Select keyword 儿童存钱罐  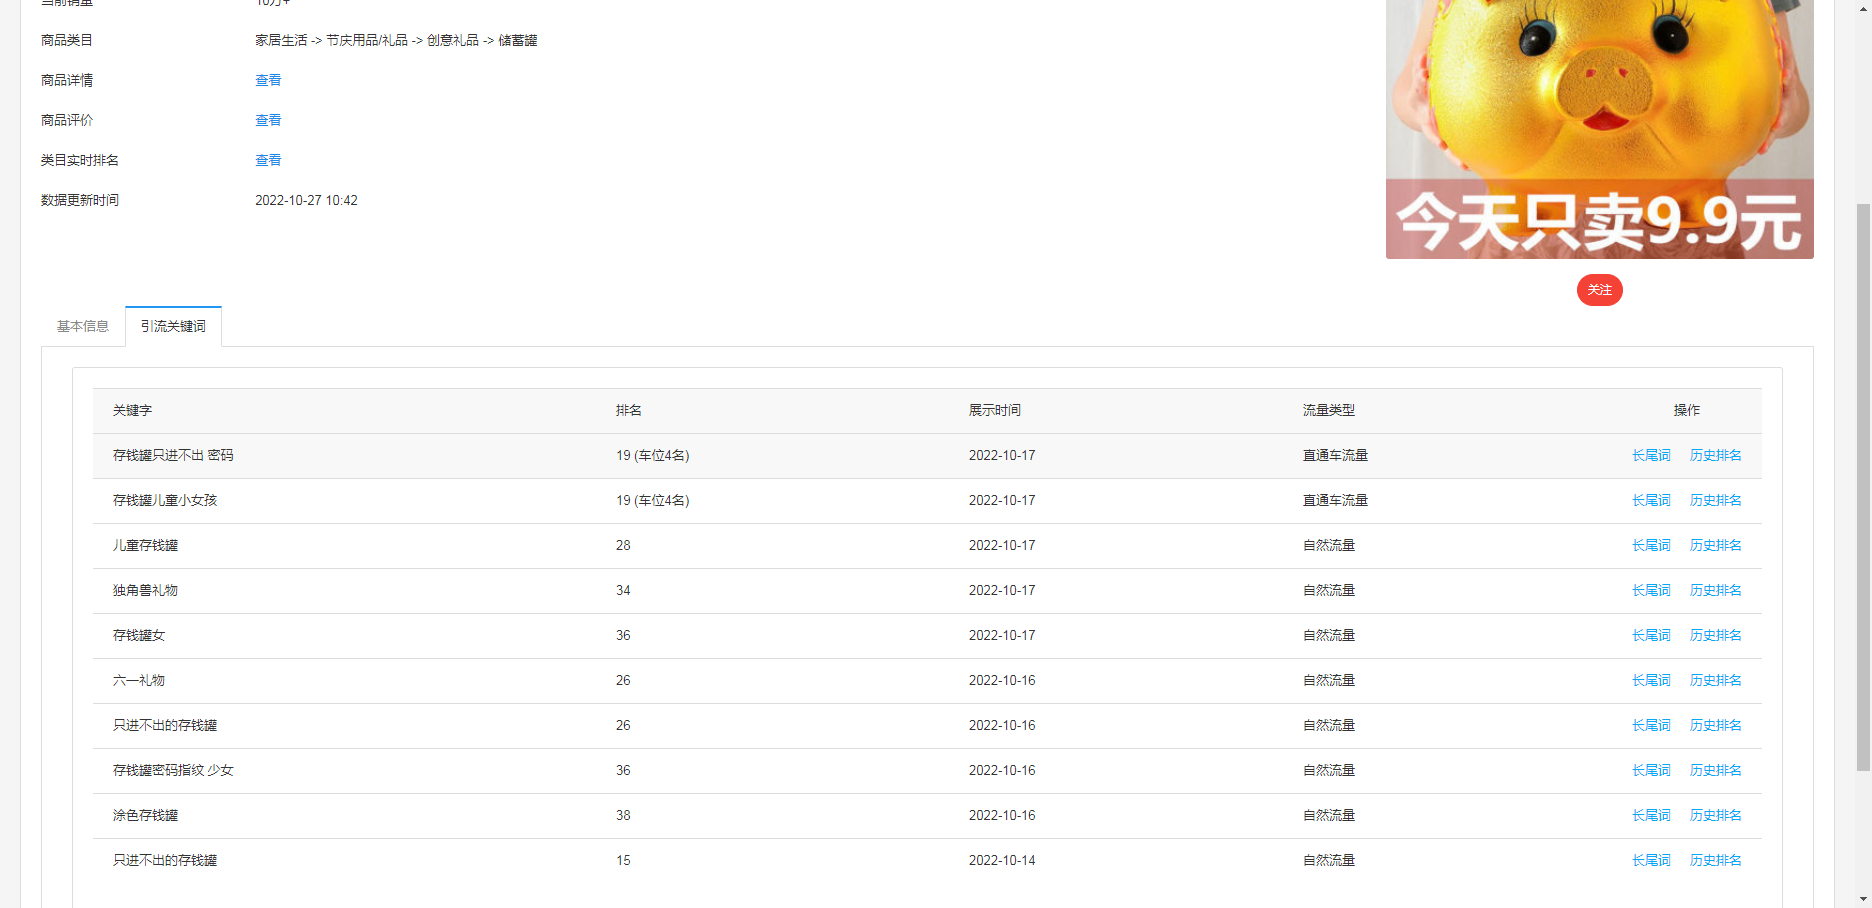click(x=145, y=545)
